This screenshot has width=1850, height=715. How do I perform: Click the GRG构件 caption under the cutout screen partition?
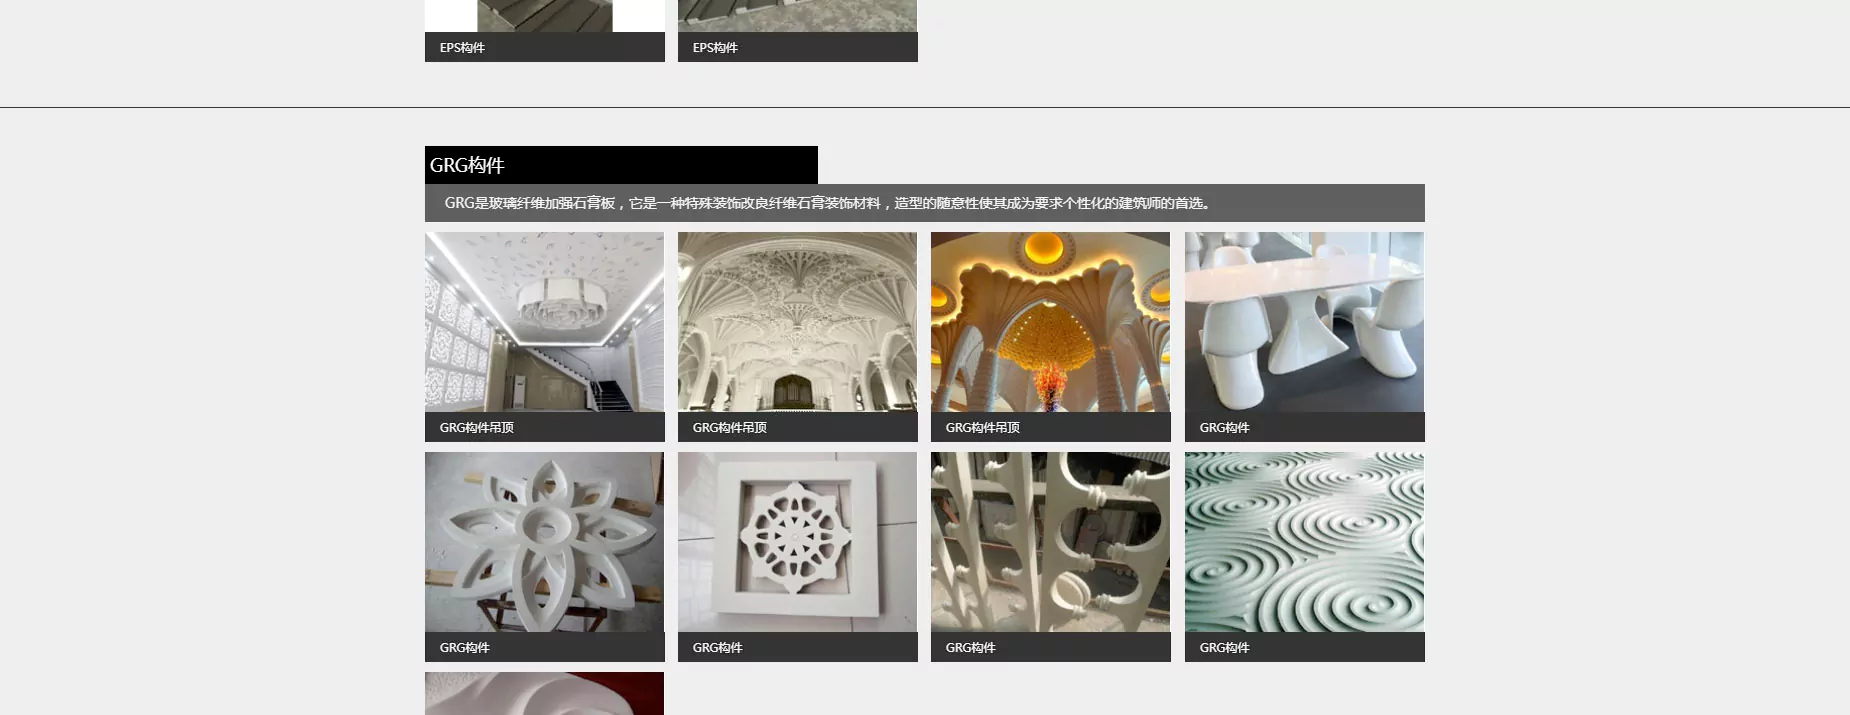(971, 648)
